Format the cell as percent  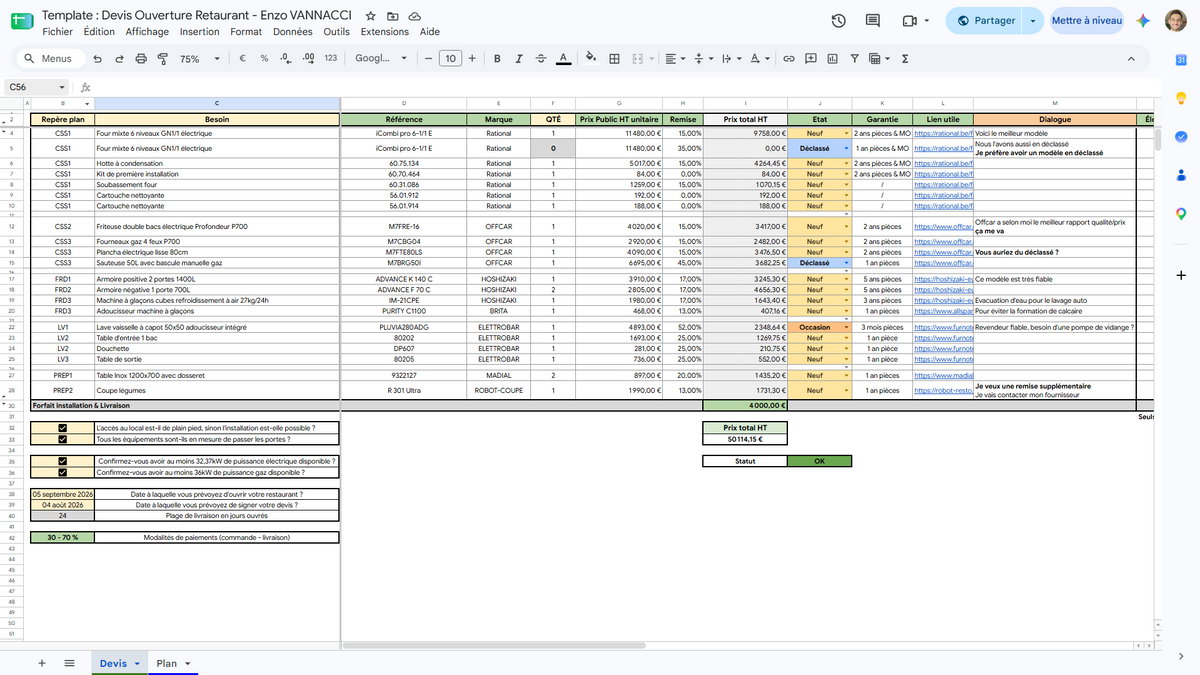[264, 59]
